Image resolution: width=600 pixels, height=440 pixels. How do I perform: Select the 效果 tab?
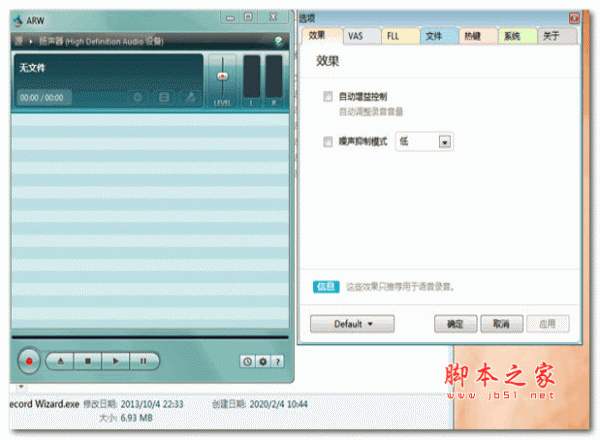coord(320,36)
